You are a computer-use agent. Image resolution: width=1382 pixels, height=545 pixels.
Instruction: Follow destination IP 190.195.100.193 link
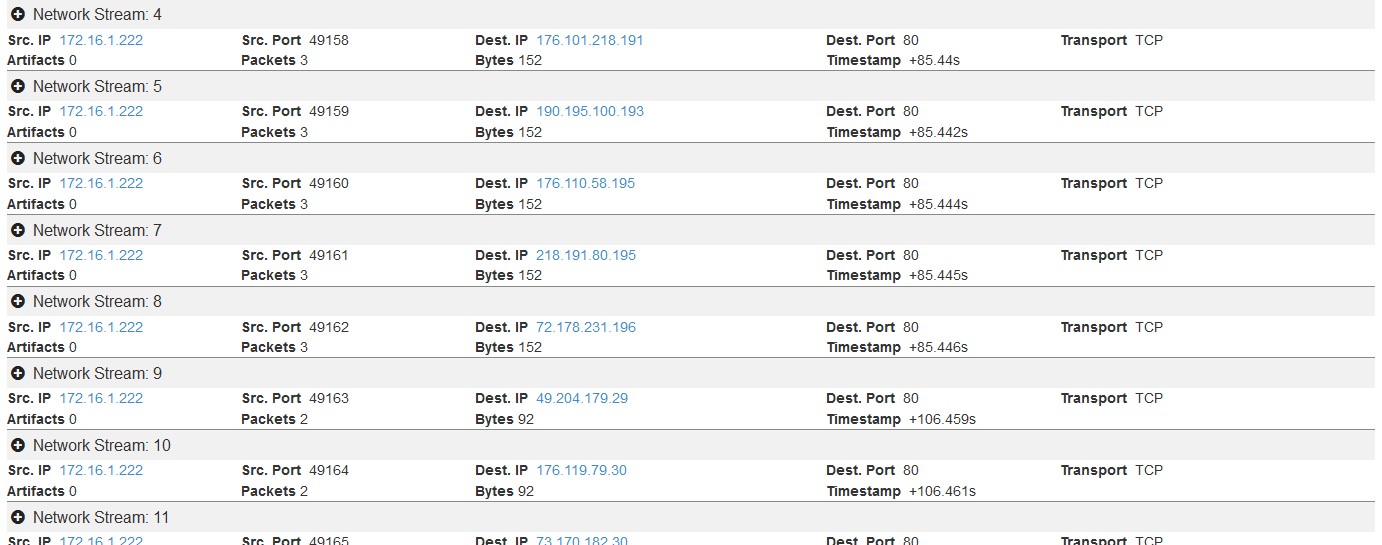pos(590,112)
